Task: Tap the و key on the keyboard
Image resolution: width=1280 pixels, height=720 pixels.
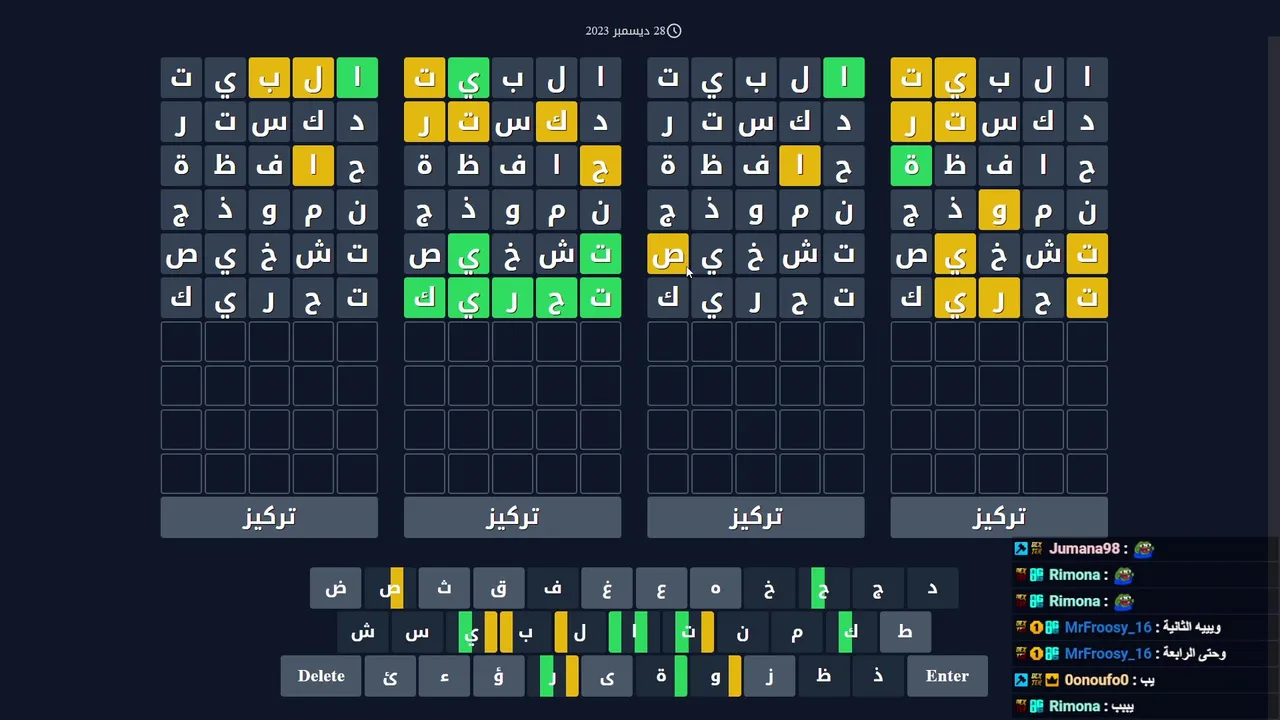Action: [715, 676]
